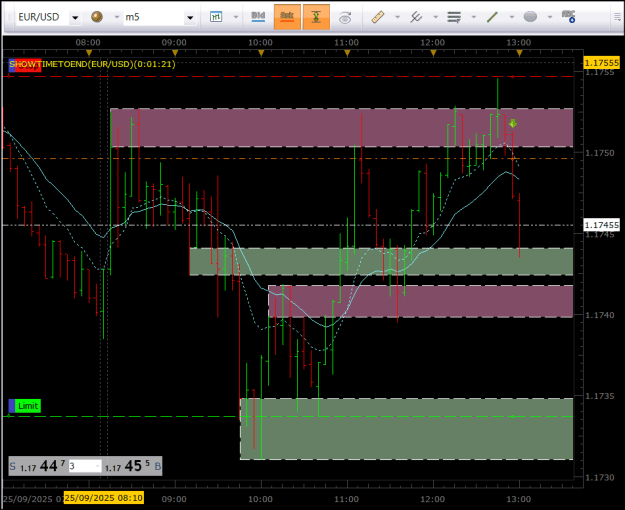Click the white 1.17455 price label

point(601,225)
